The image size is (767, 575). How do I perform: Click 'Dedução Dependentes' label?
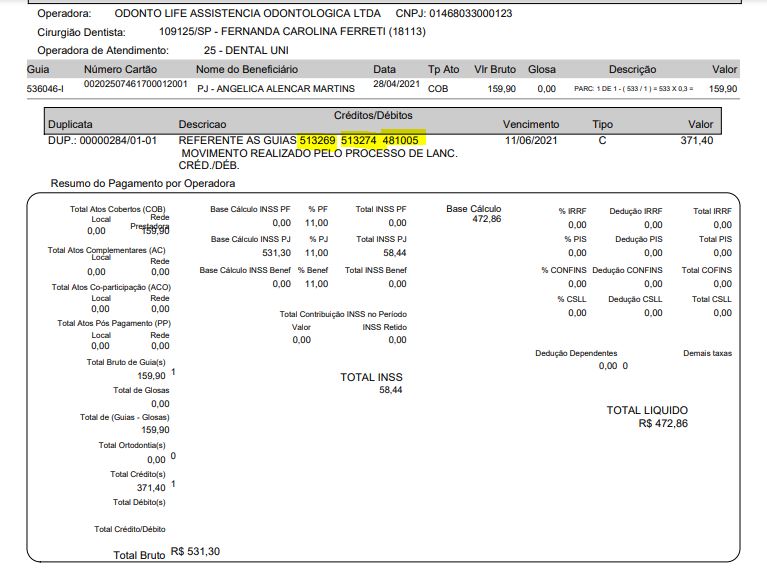point(576,353)
